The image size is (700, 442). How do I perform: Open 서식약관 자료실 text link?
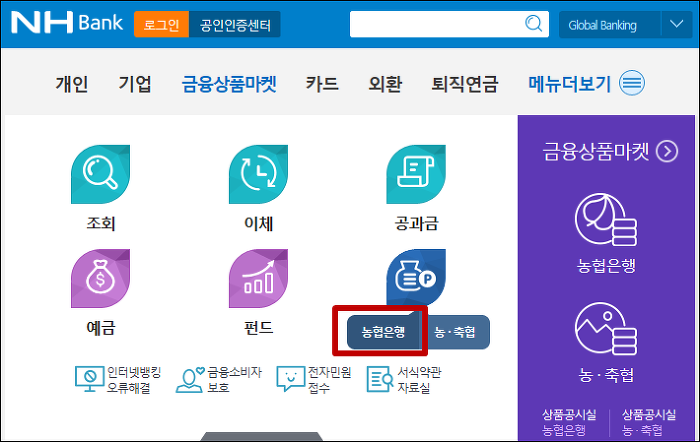tap(419, 380)
